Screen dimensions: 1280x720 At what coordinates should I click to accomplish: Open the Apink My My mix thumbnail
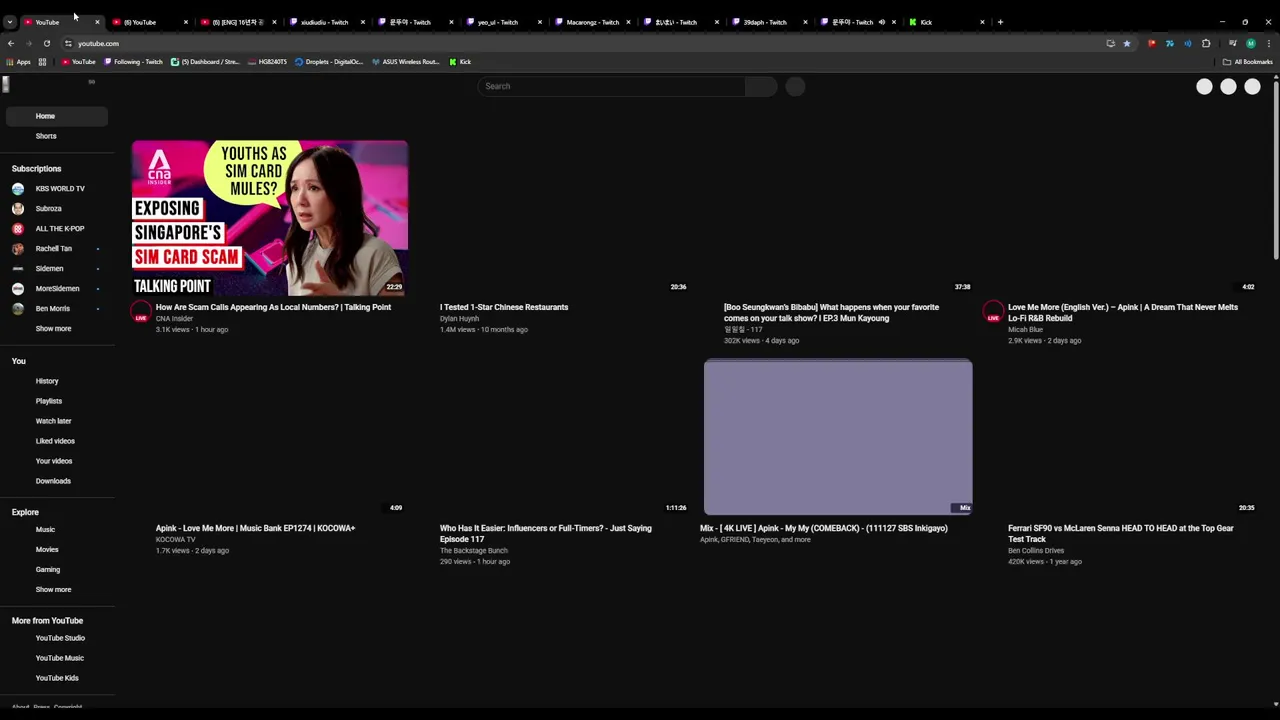pos(838,437)
